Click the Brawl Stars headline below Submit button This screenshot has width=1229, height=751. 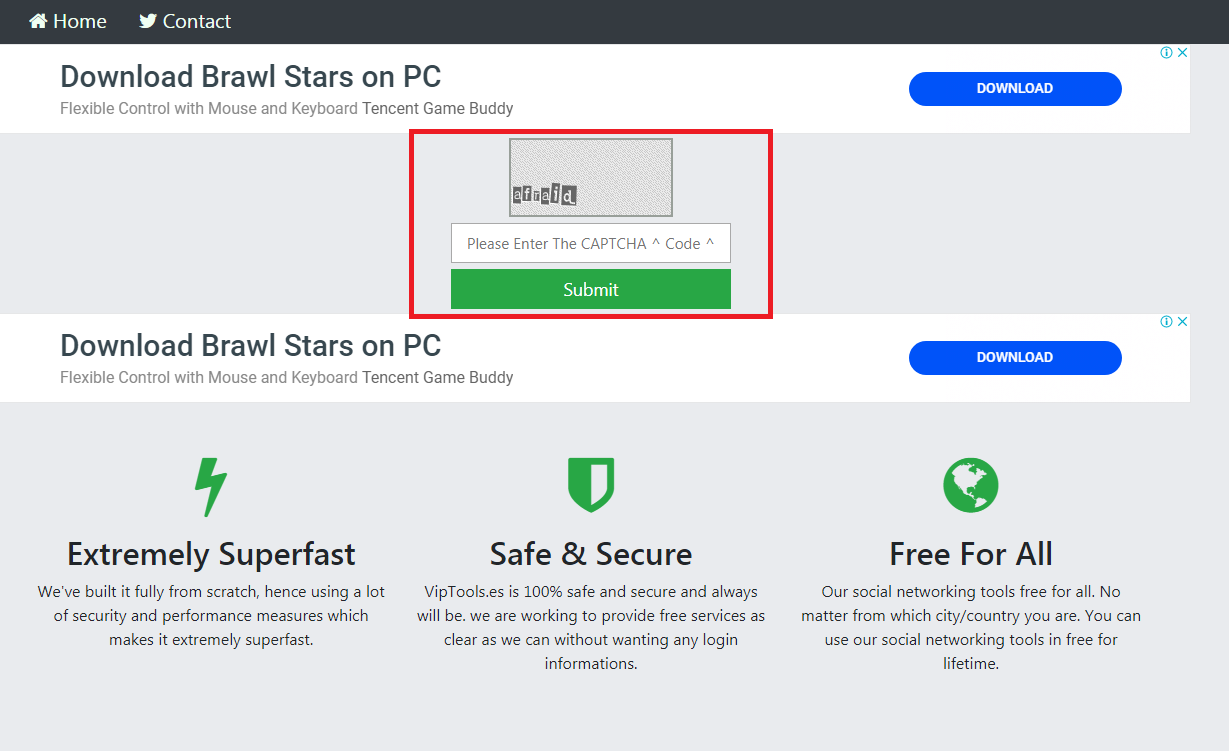(250, 345)
